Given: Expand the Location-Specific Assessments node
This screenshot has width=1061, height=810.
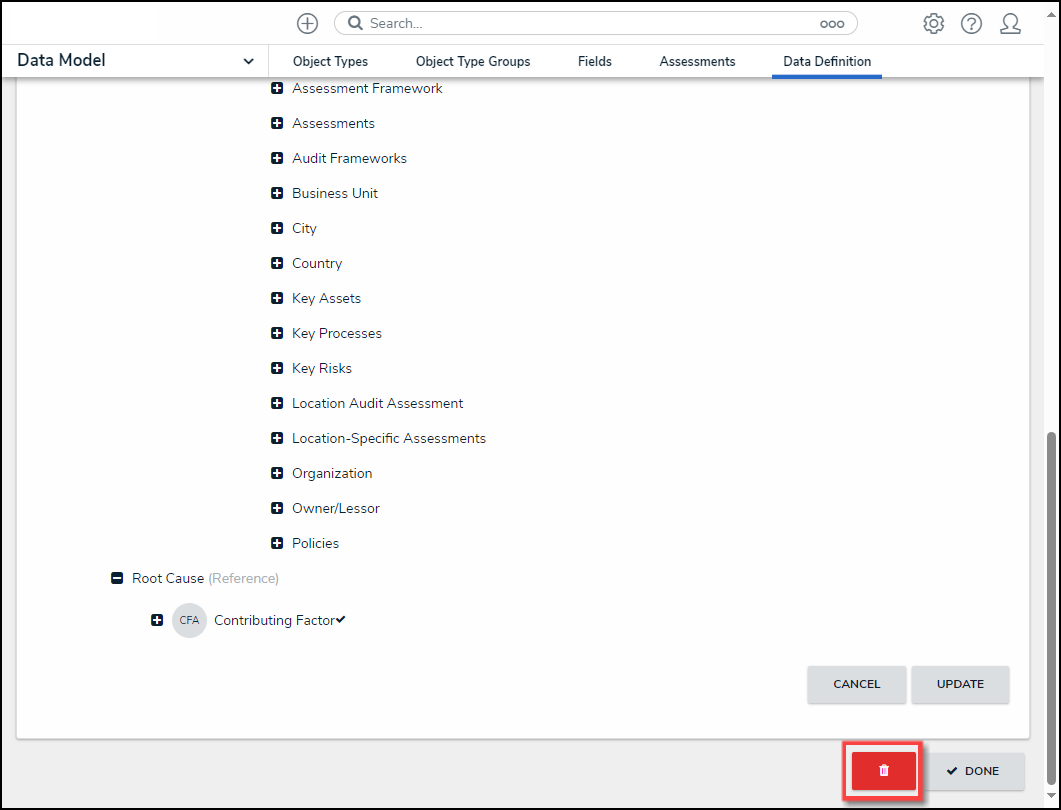Looking at the screenshot, I should [x=277, y=438].
